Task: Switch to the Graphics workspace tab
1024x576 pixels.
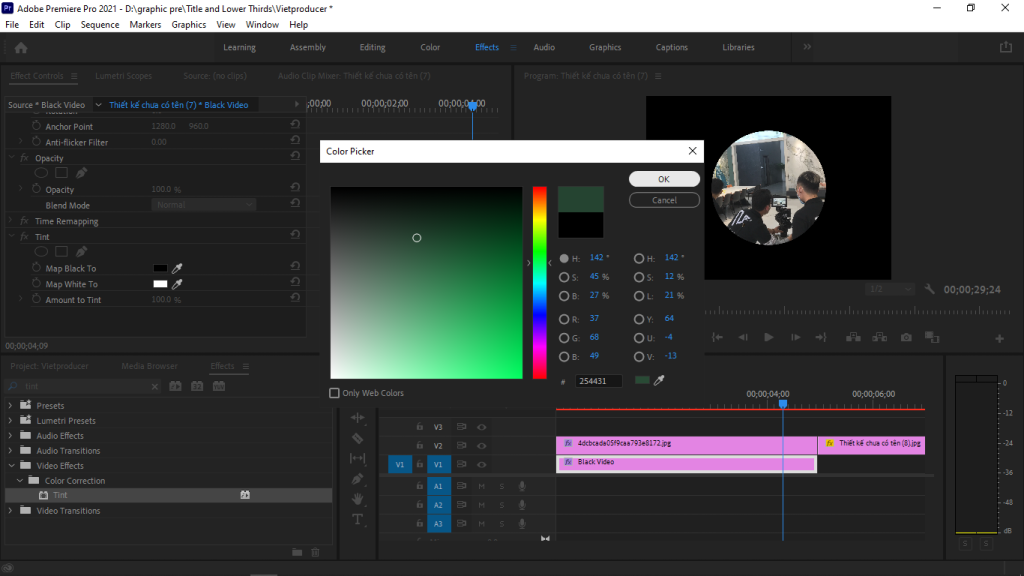Action: pyautogui.click(x=604, y=46)
